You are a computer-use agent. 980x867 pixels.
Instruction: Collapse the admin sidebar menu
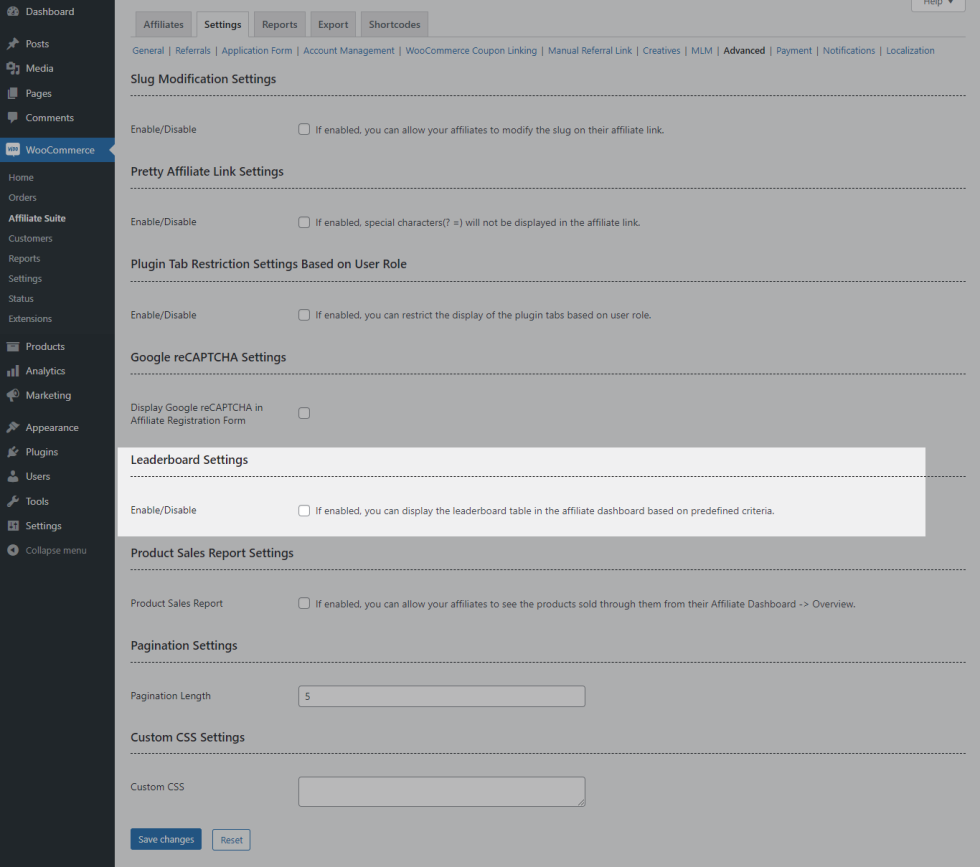[x=47, y=551]
